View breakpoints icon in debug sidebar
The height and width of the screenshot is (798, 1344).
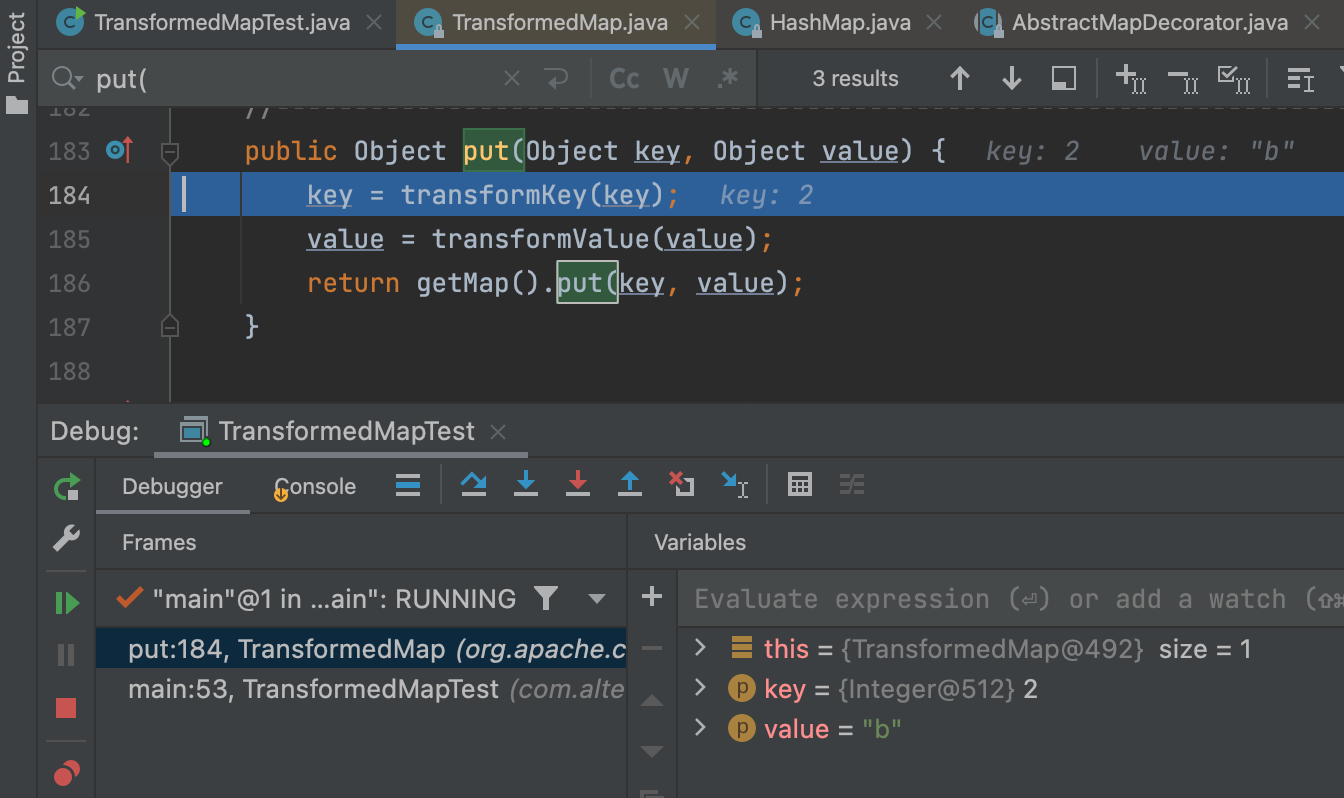[x=66, y=772]
